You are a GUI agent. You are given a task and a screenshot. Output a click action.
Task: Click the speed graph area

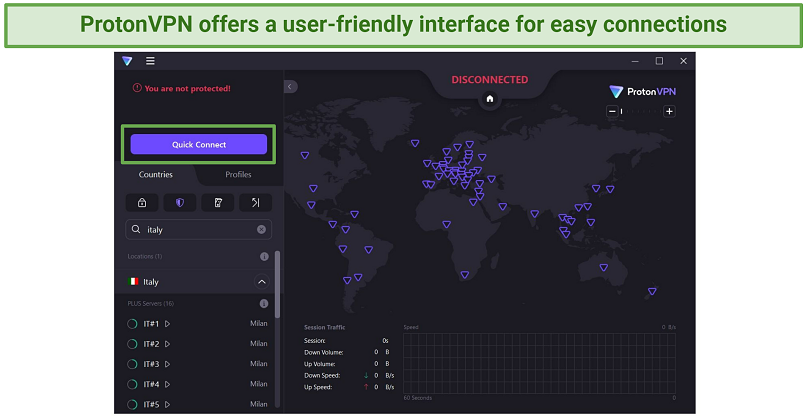coord(539,364)
